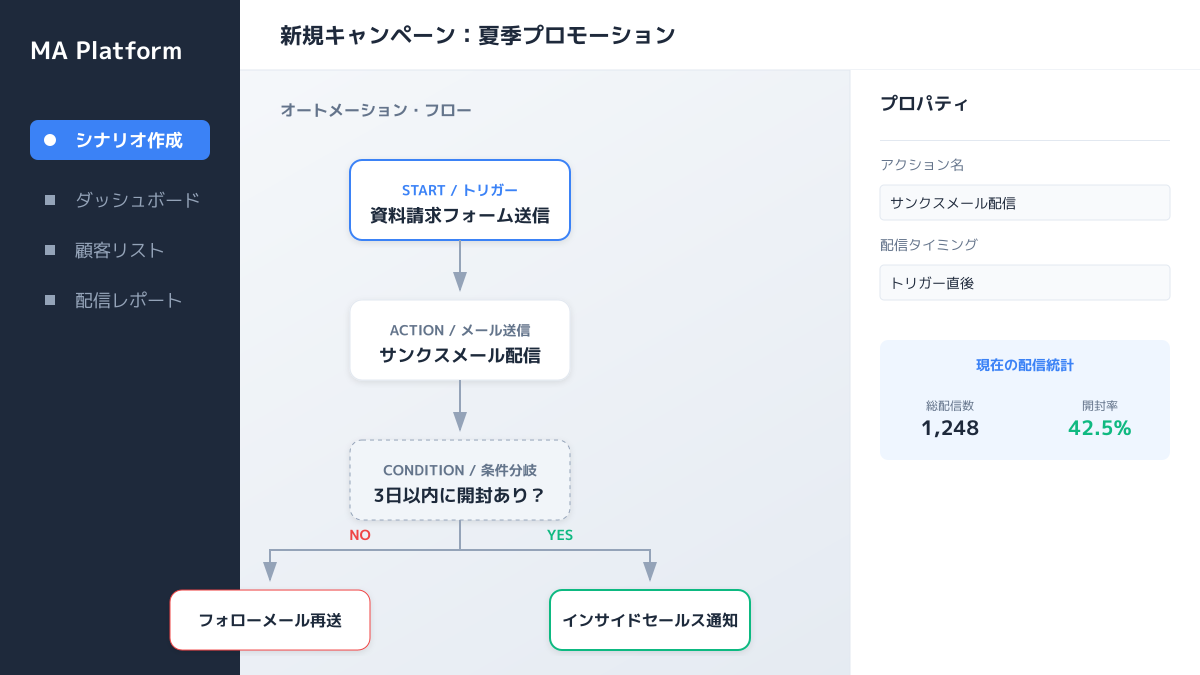The image size is (1200, 675).
Task: Click the NO branch label
Action: [360, 535]
